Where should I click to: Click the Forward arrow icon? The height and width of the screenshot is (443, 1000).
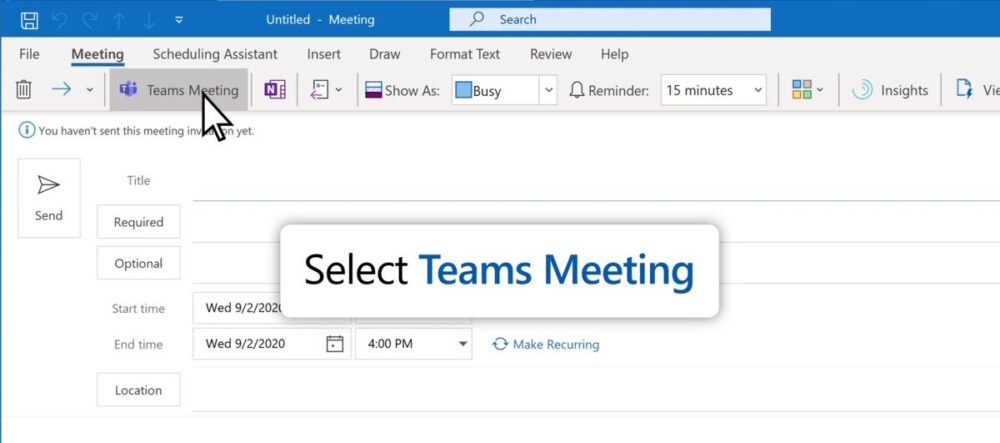[62, 90]
